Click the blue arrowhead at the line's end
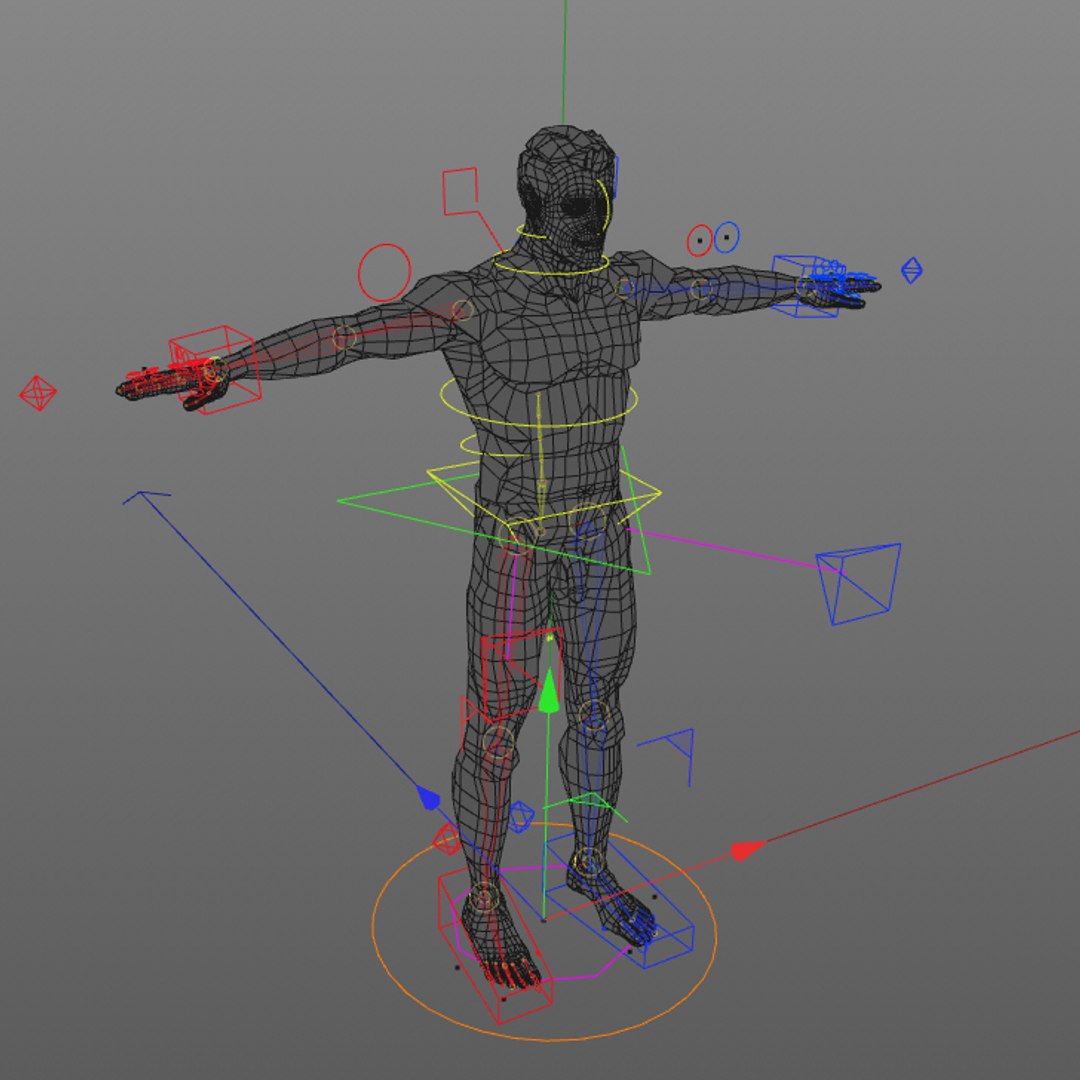This screenshot has height=1080, width=1080. click(x=146, y=497)
